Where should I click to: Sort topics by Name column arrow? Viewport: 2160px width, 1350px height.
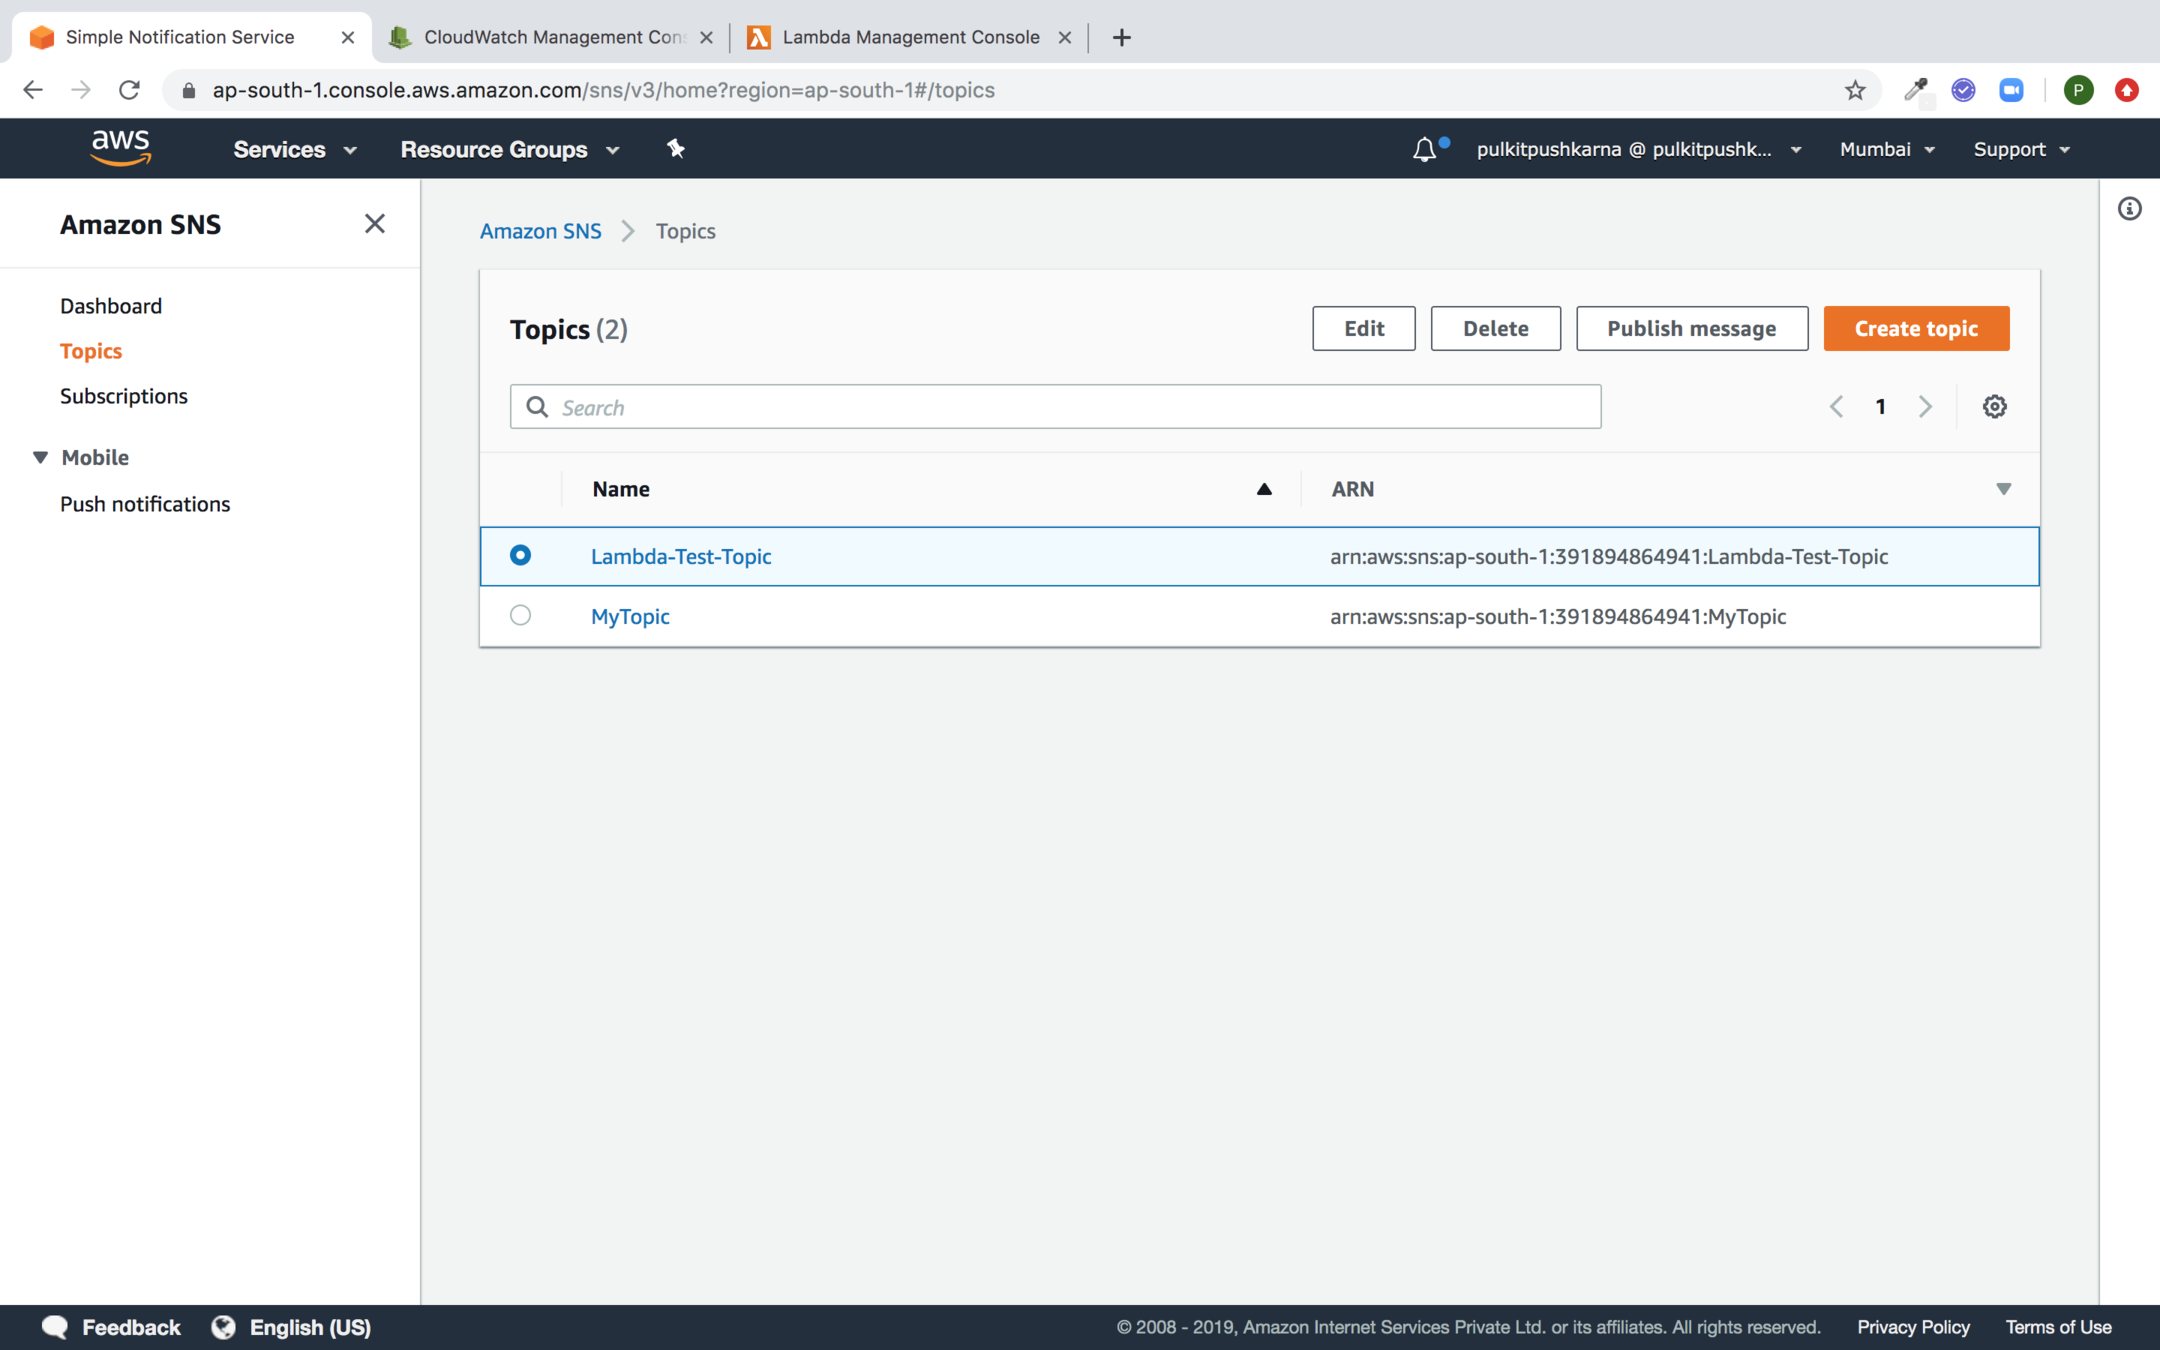pyautogui.click(x=1264, y=489)
